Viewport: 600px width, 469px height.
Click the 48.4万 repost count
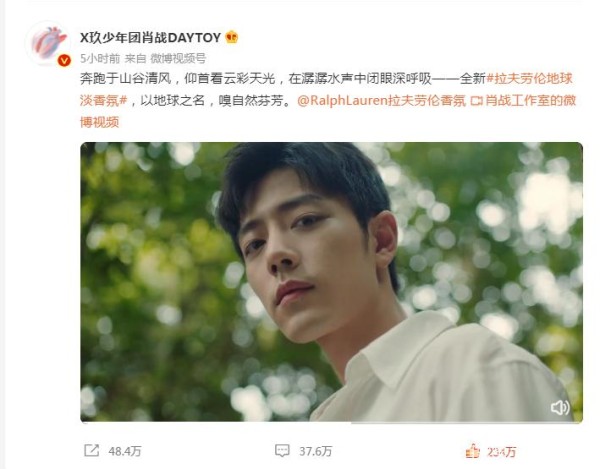click(x=125, y=451)
